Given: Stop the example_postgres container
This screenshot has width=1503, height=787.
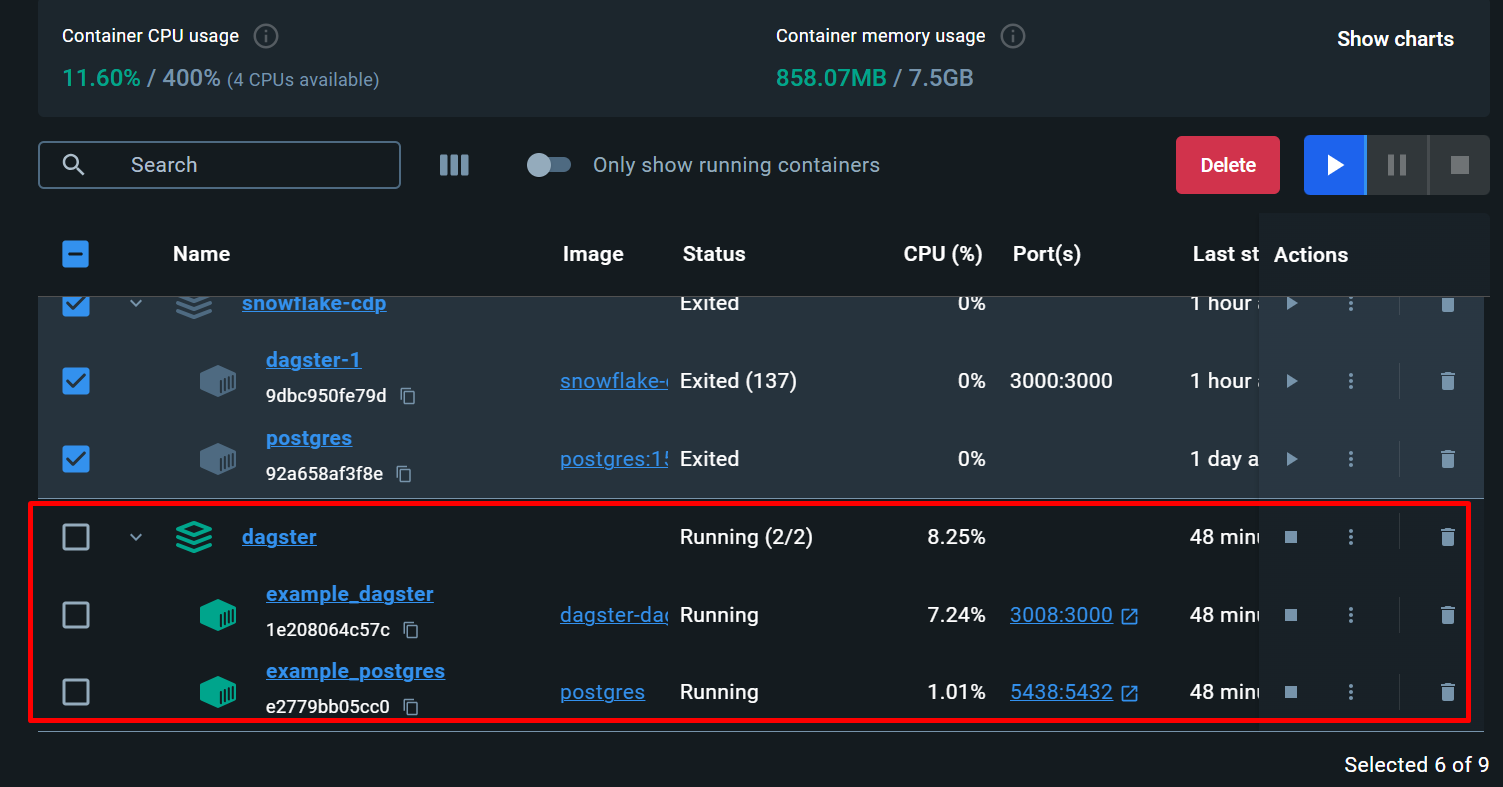Looking at the screenshot, I should pyautogui.click(x=1291, y=692).
